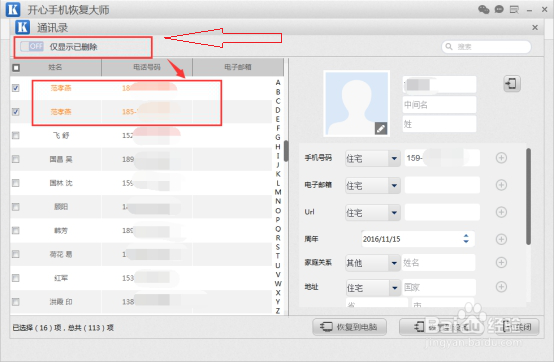The image size is (554, 362).
Task: Uncheck the second 范孝燕 checkbox with number starting 185
Action: point(16,112)
